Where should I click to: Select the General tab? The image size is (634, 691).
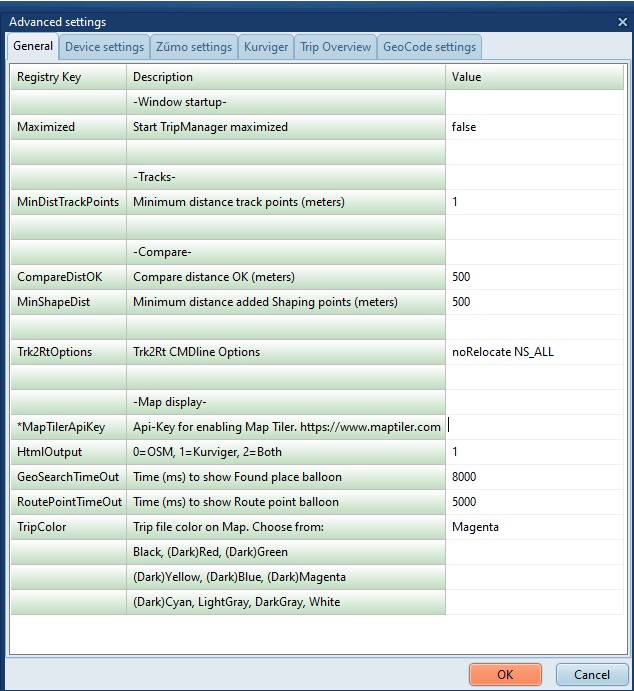(33, 47)
